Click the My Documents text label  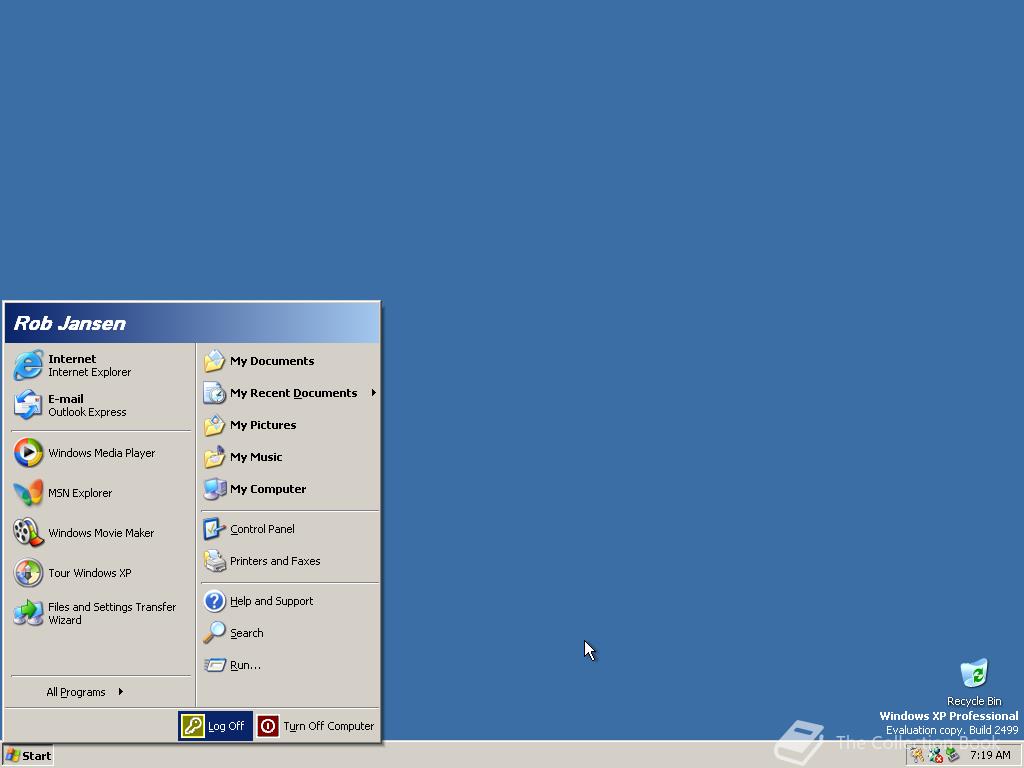(x=272, y=361)
